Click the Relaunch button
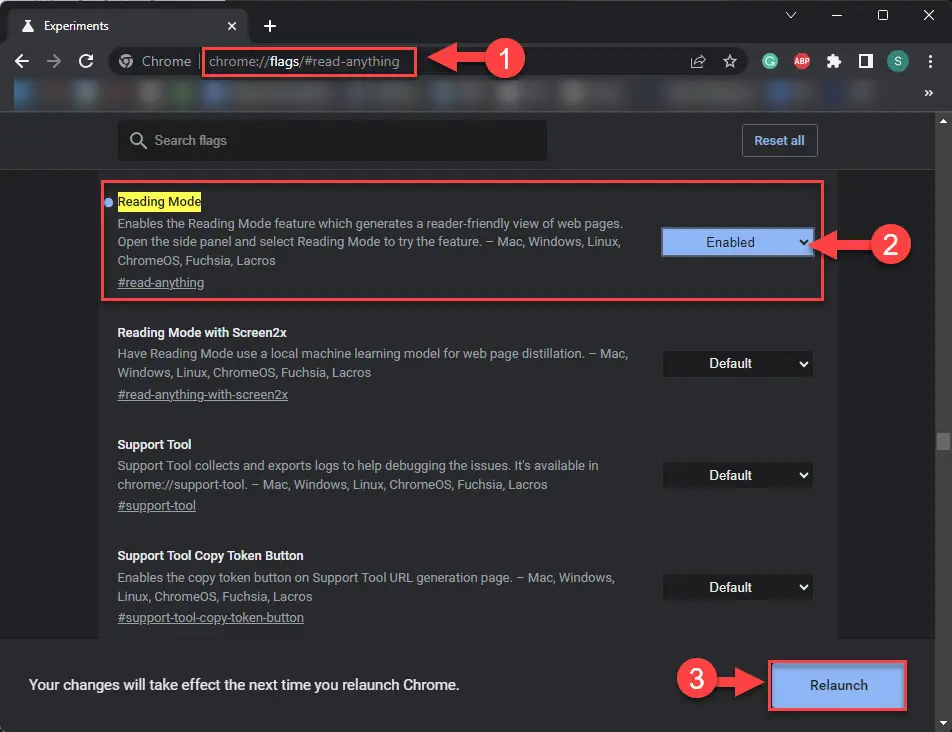This screenshot has height=732, width=952. click(838, 685)
